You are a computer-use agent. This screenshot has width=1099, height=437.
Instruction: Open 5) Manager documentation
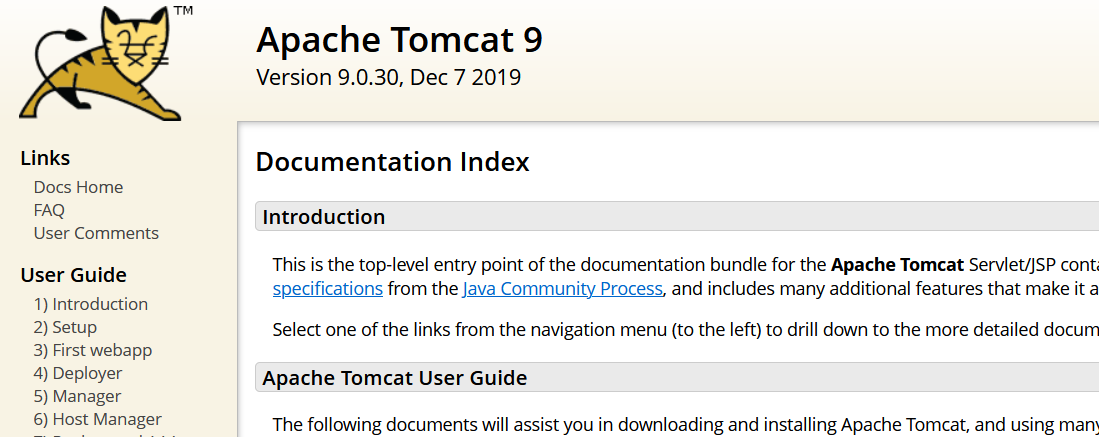pos(77,396)
